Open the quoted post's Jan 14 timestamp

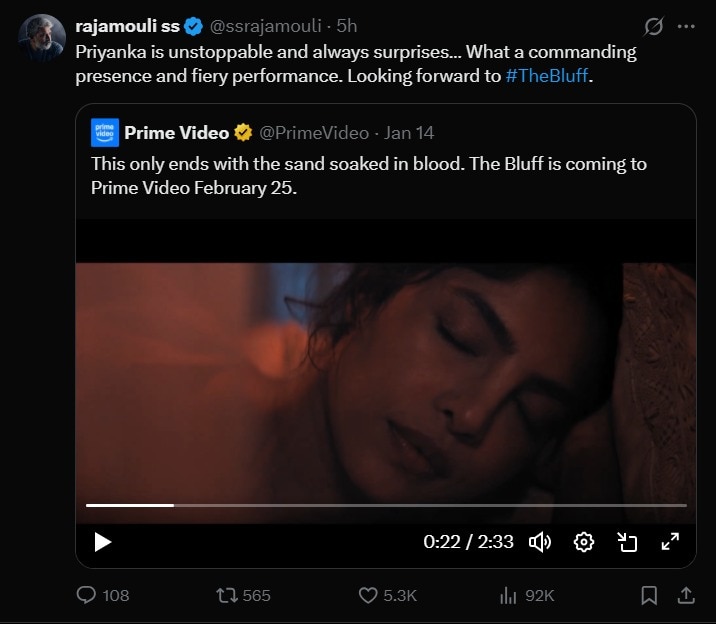(x=411, y=132)
